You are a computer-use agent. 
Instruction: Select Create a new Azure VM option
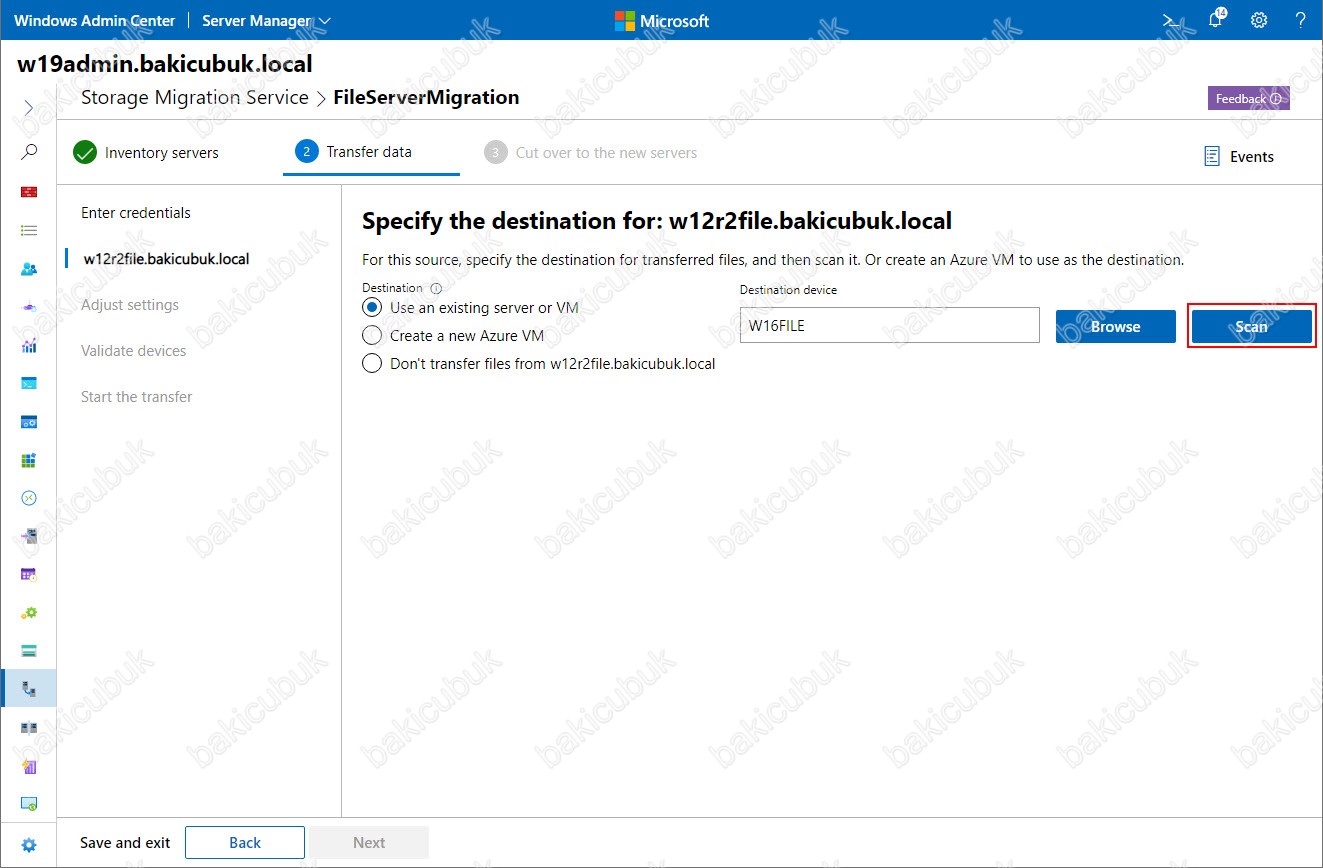coord(372,336)
